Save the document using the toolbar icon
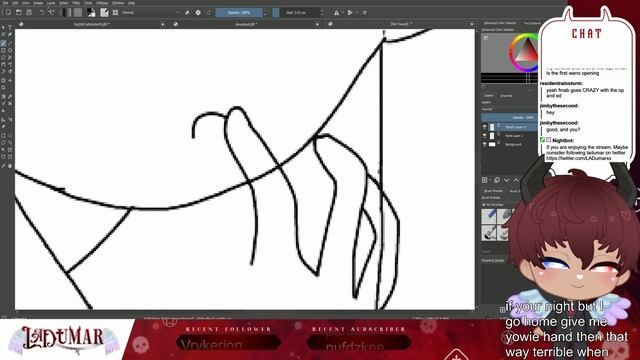Screen dimensions: 640x360 29,13
